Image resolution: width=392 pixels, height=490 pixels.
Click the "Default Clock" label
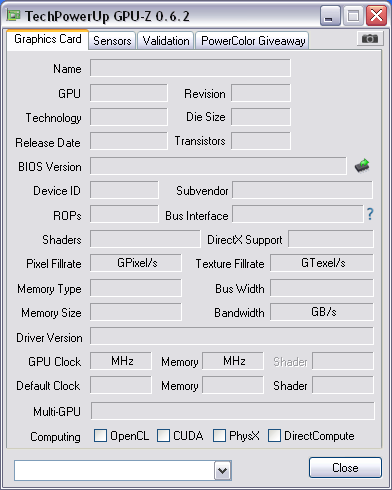tap(48, 386)
